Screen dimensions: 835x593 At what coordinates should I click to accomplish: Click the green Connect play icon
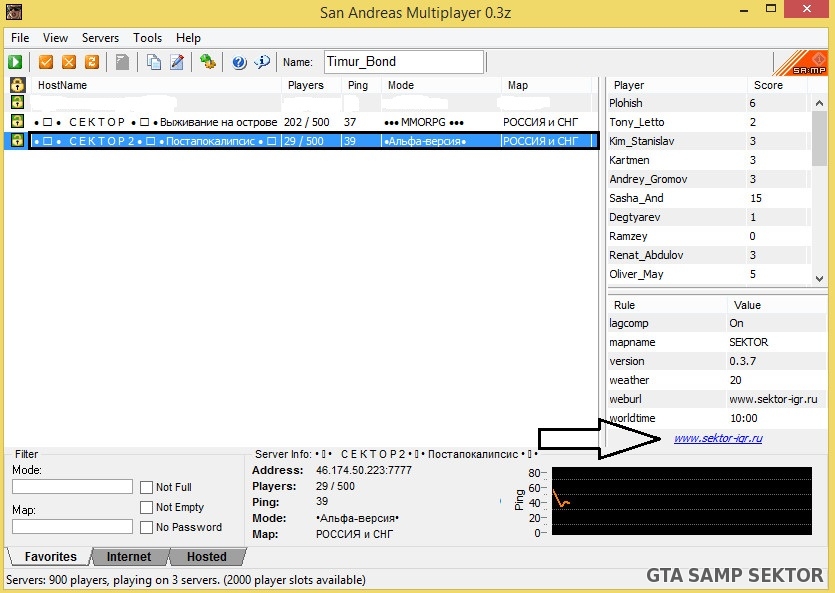pyautogui.click(x=16, y=62)
